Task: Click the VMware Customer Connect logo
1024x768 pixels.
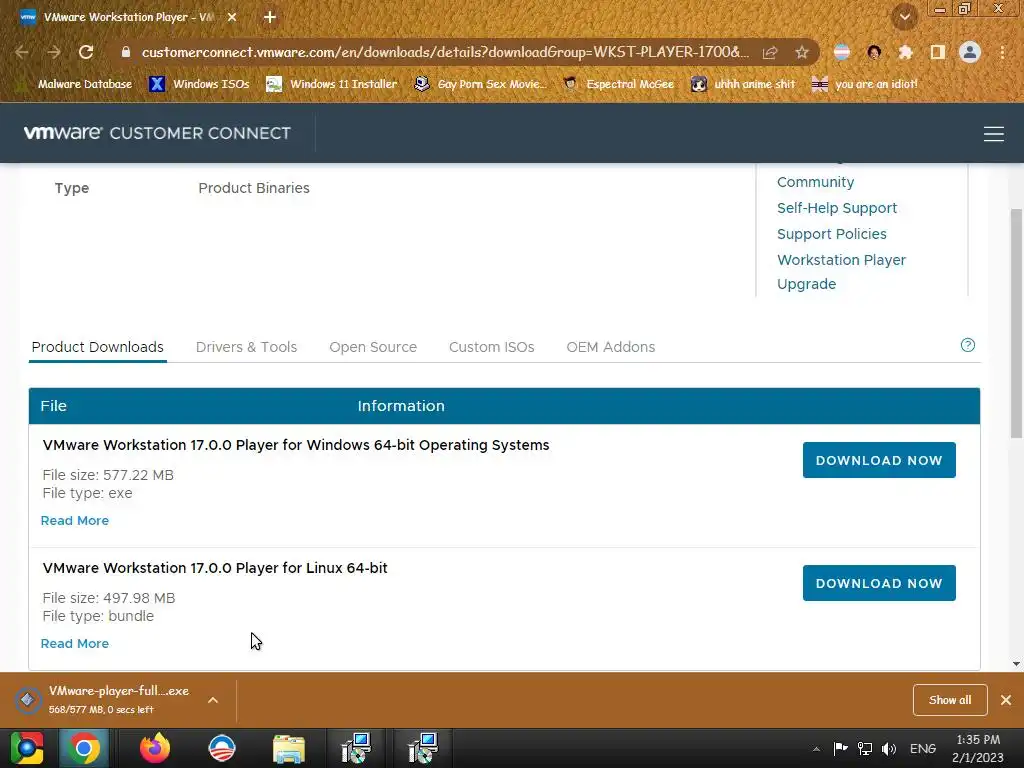Action: [157, 133]
